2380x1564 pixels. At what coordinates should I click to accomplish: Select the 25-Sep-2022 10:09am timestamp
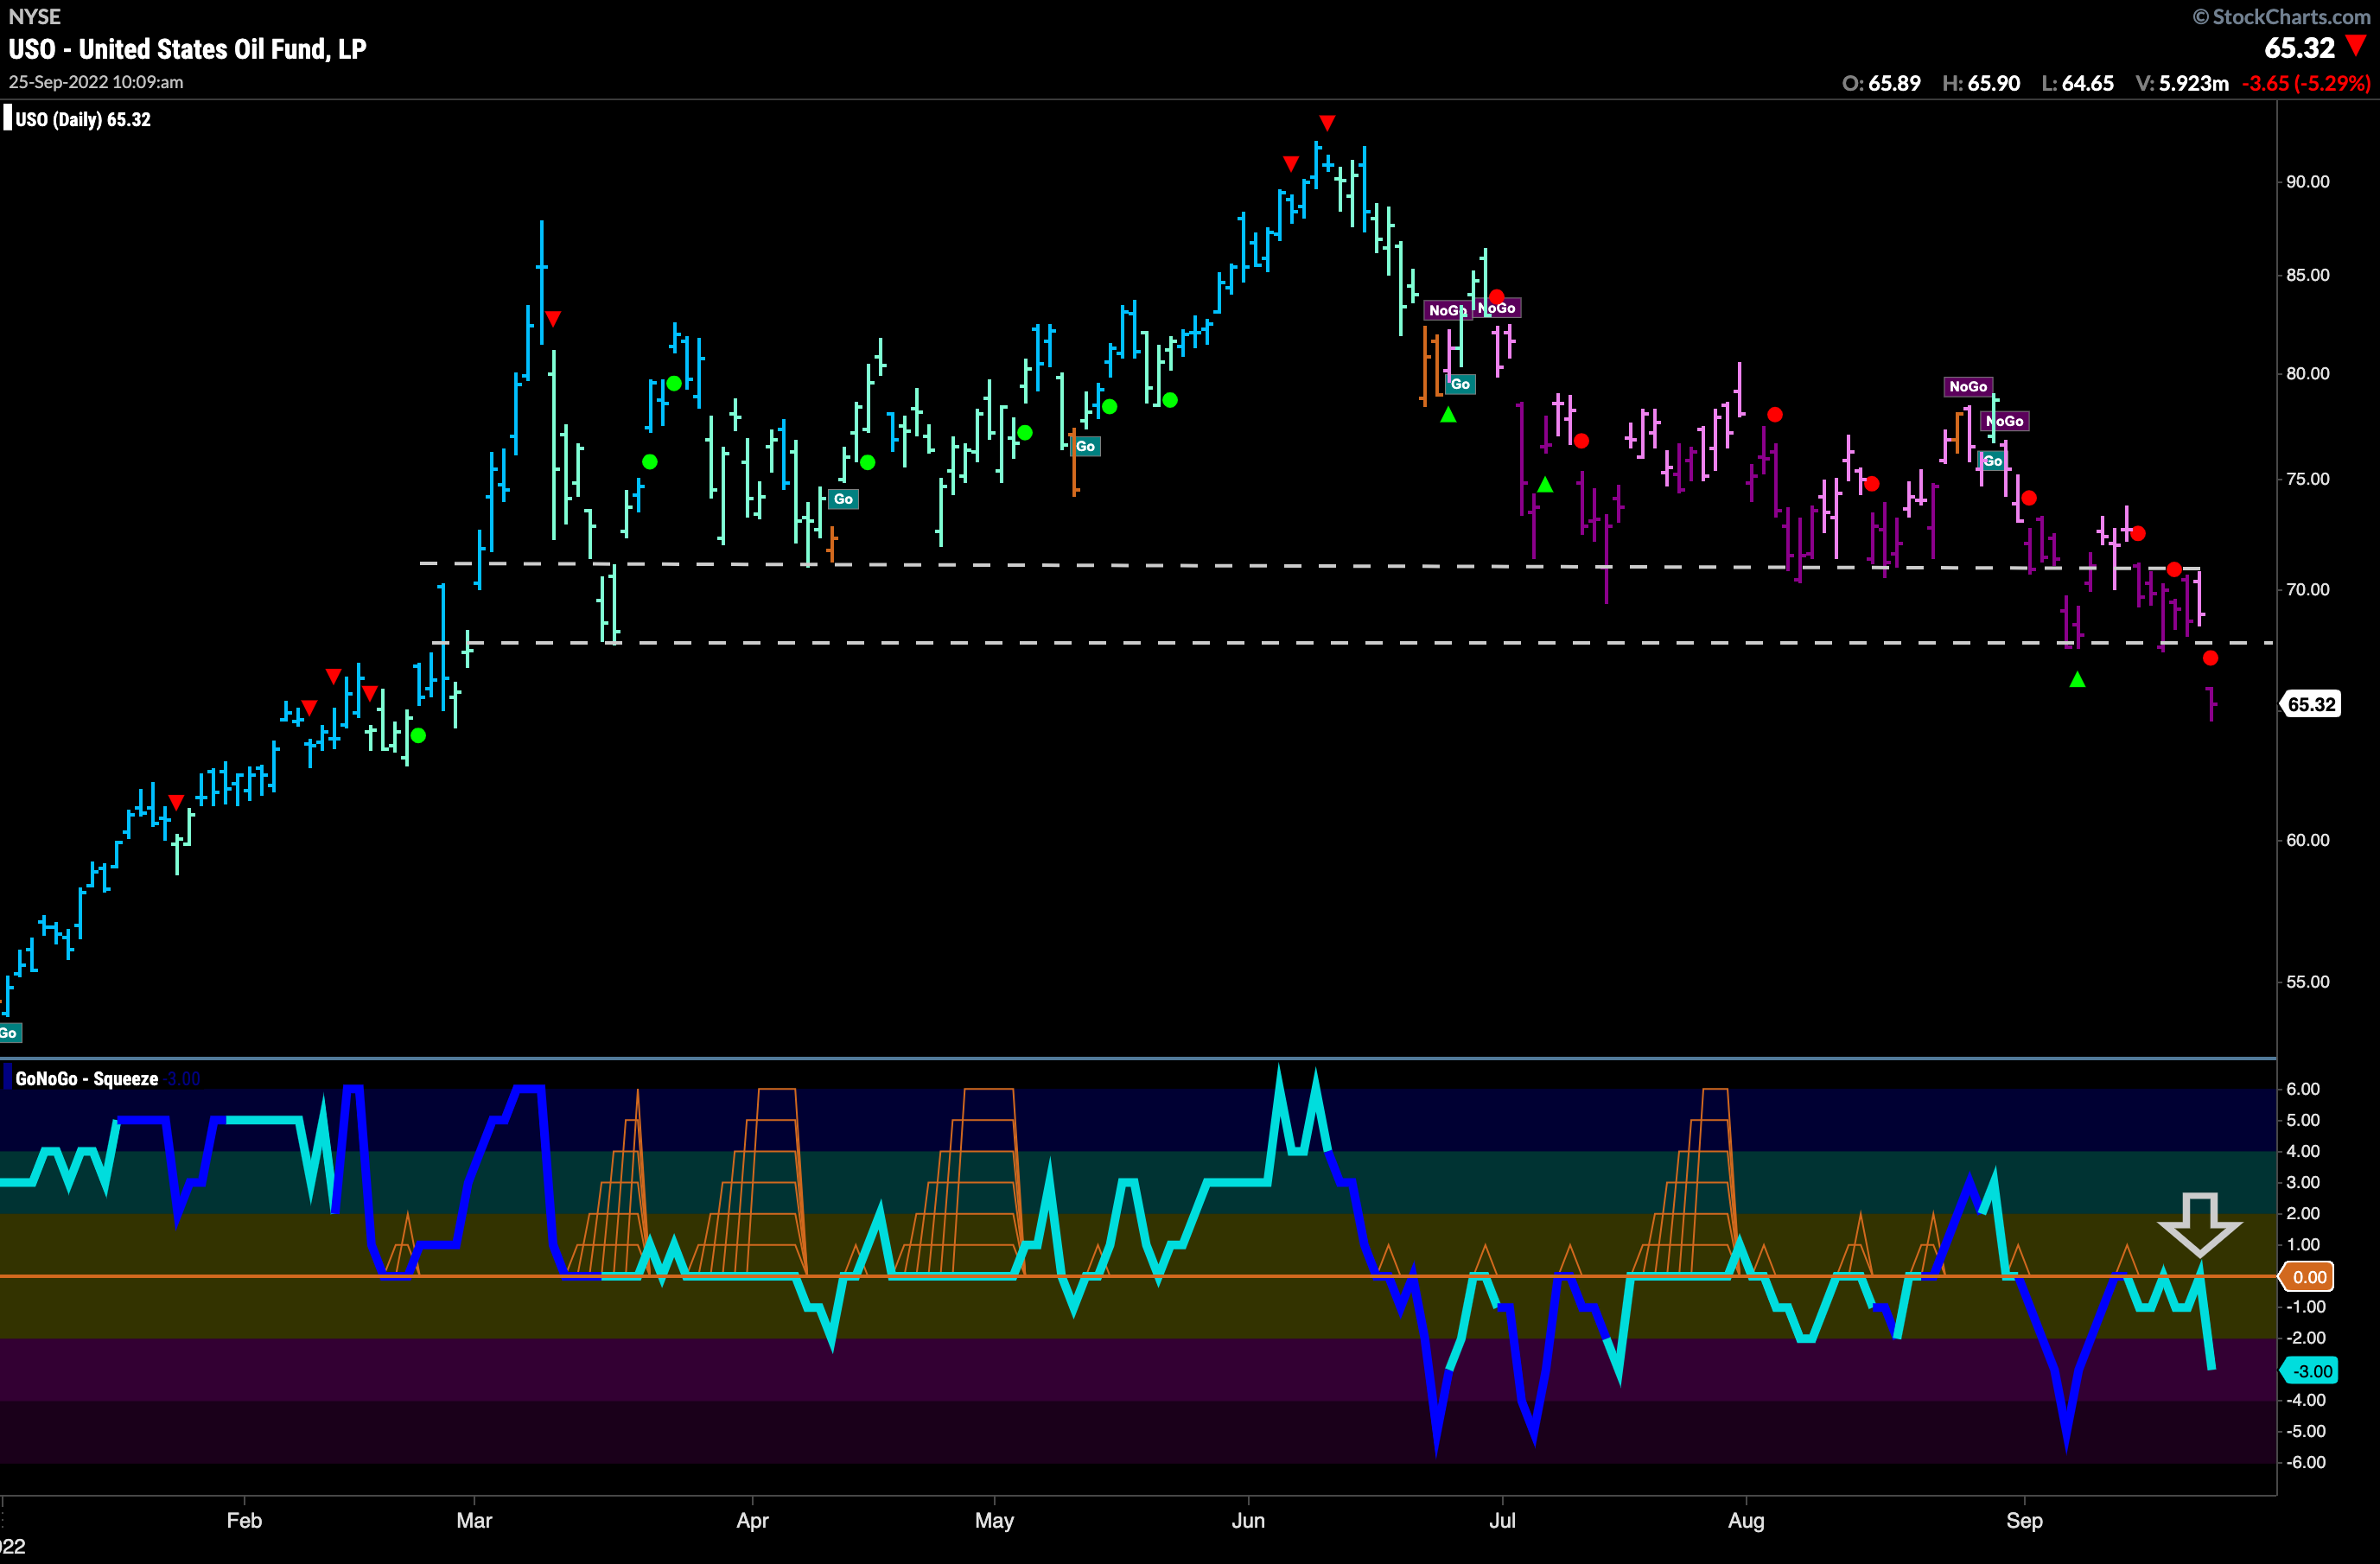click(96, 82)
